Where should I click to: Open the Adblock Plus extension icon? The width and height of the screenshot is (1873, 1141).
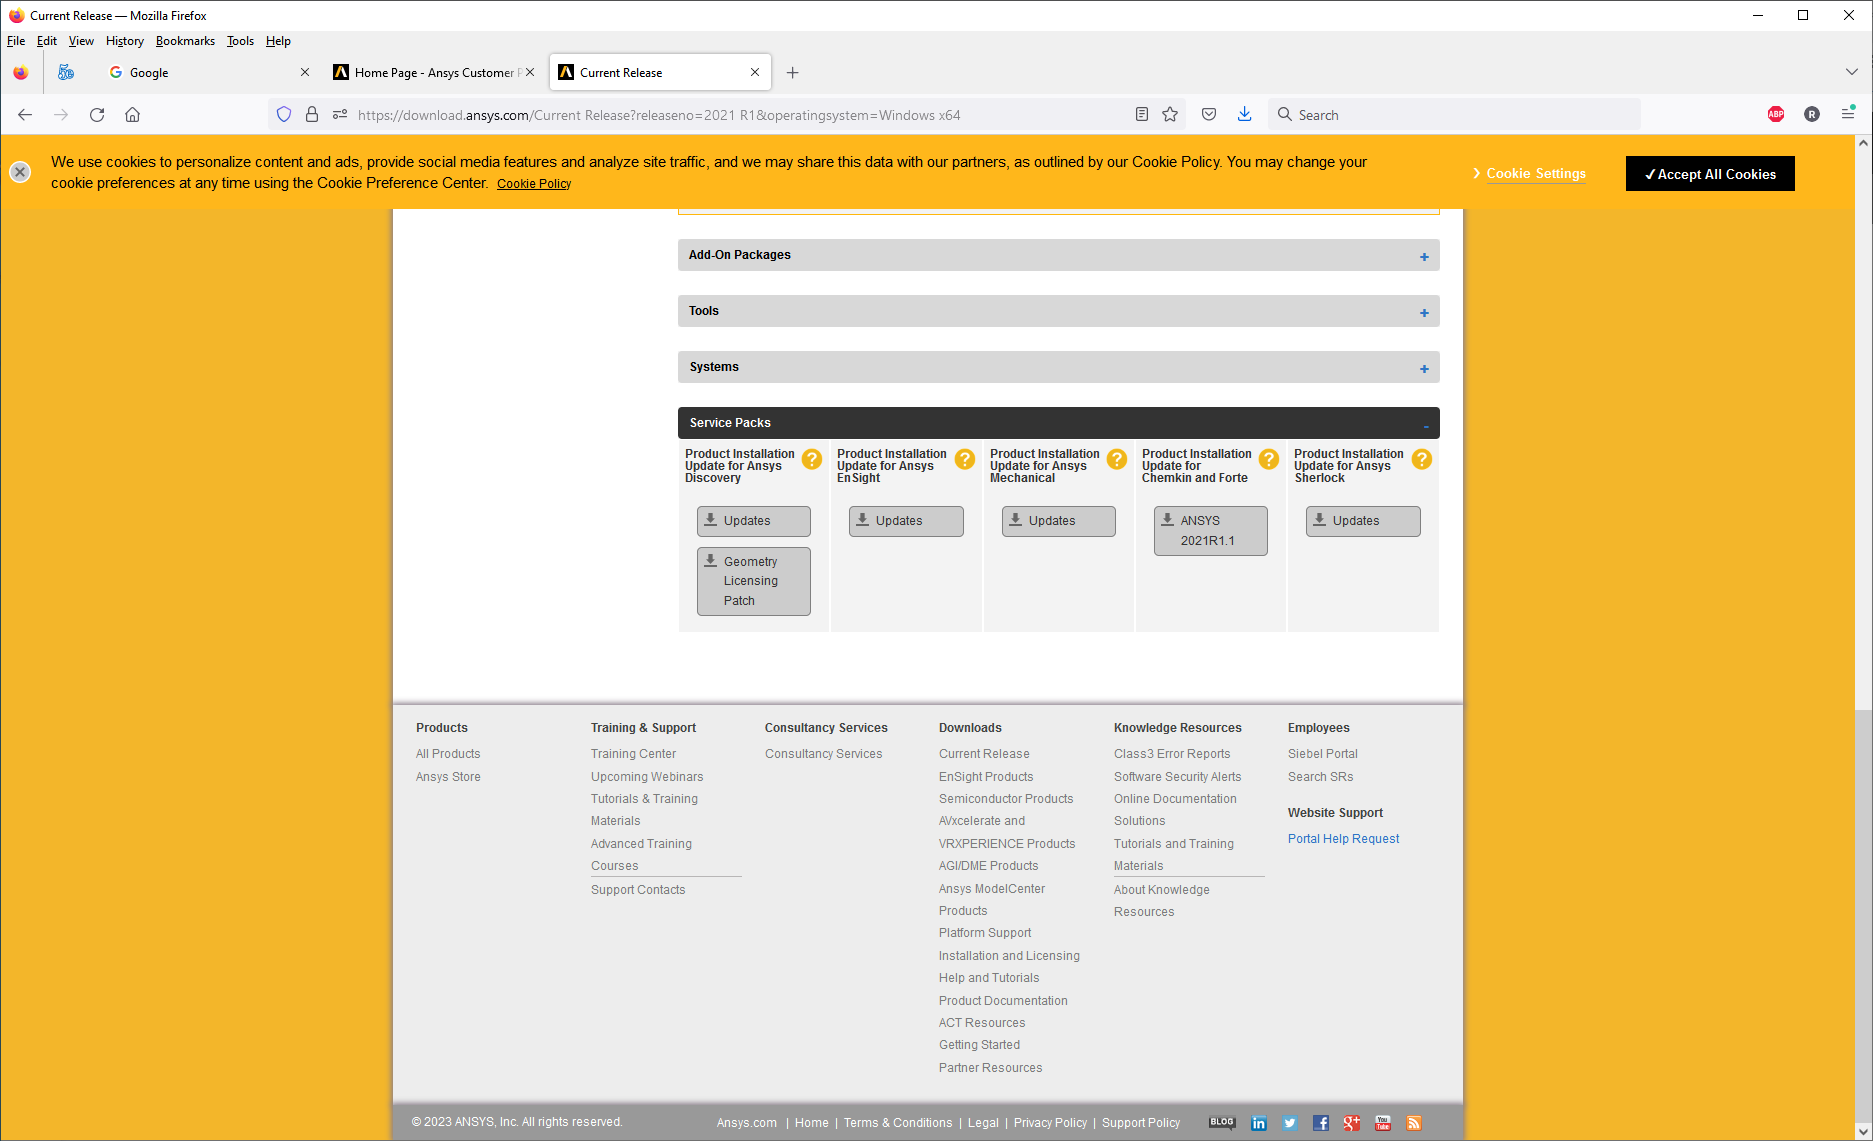(1776, 115)
